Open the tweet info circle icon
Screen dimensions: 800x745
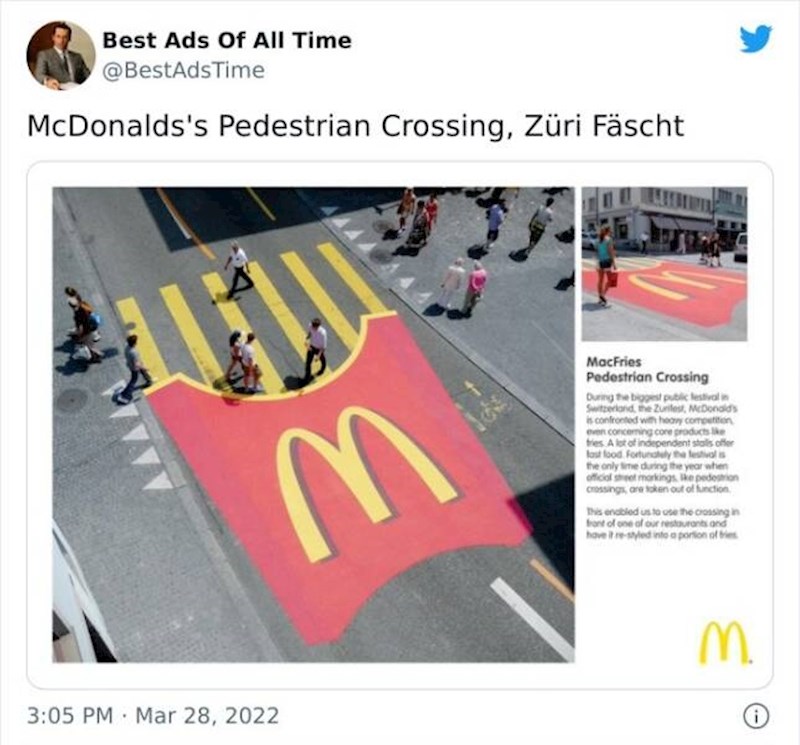point(756,716)
